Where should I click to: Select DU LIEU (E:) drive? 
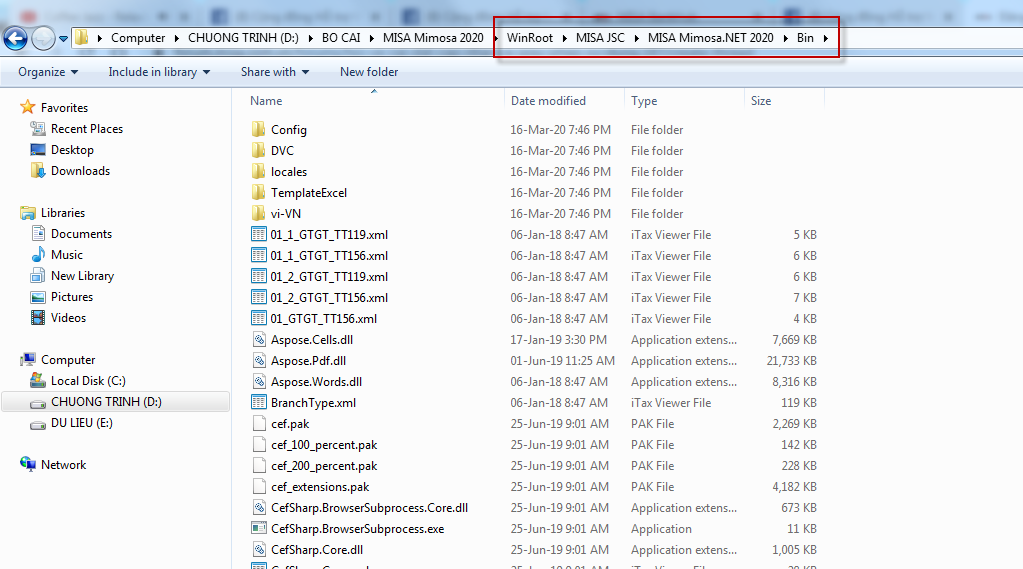pyautogui.click(x=82, y=423)
